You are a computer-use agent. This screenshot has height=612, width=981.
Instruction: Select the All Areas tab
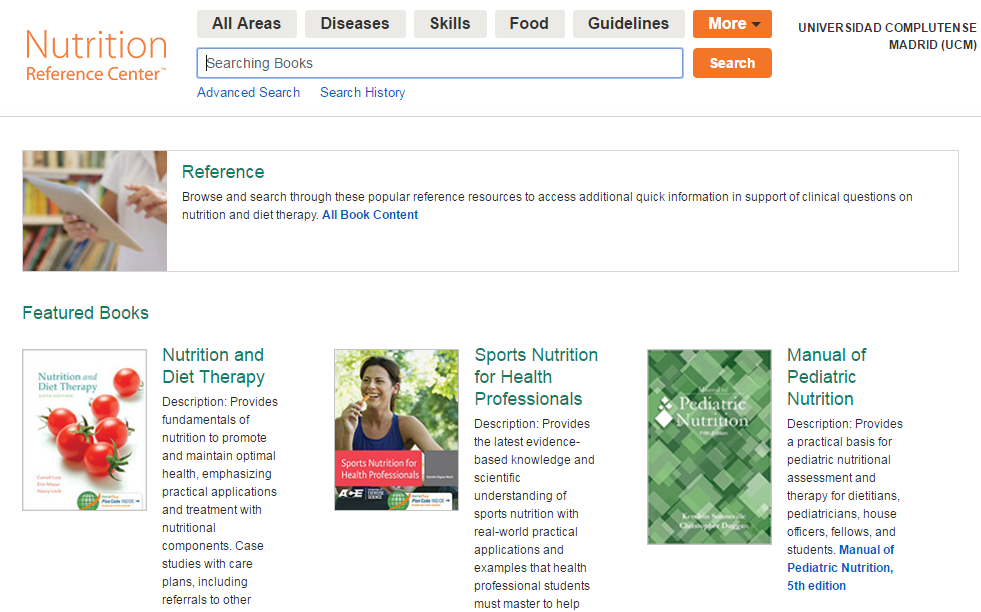click(247, 24)
